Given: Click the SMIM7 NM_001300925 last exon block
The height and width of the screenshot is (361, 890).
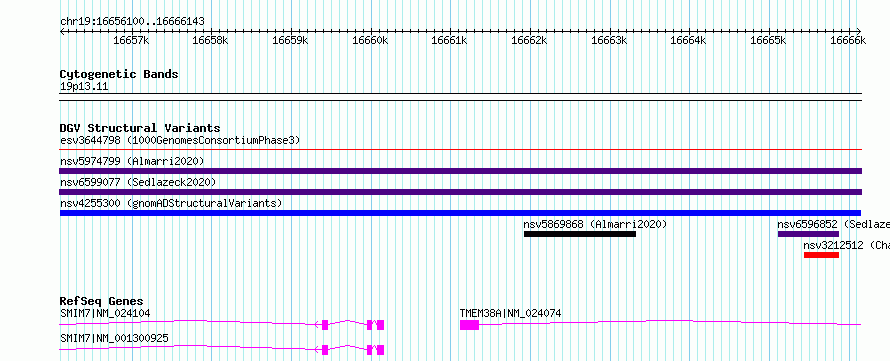Looking at the screenshot, I should [380, 350].
